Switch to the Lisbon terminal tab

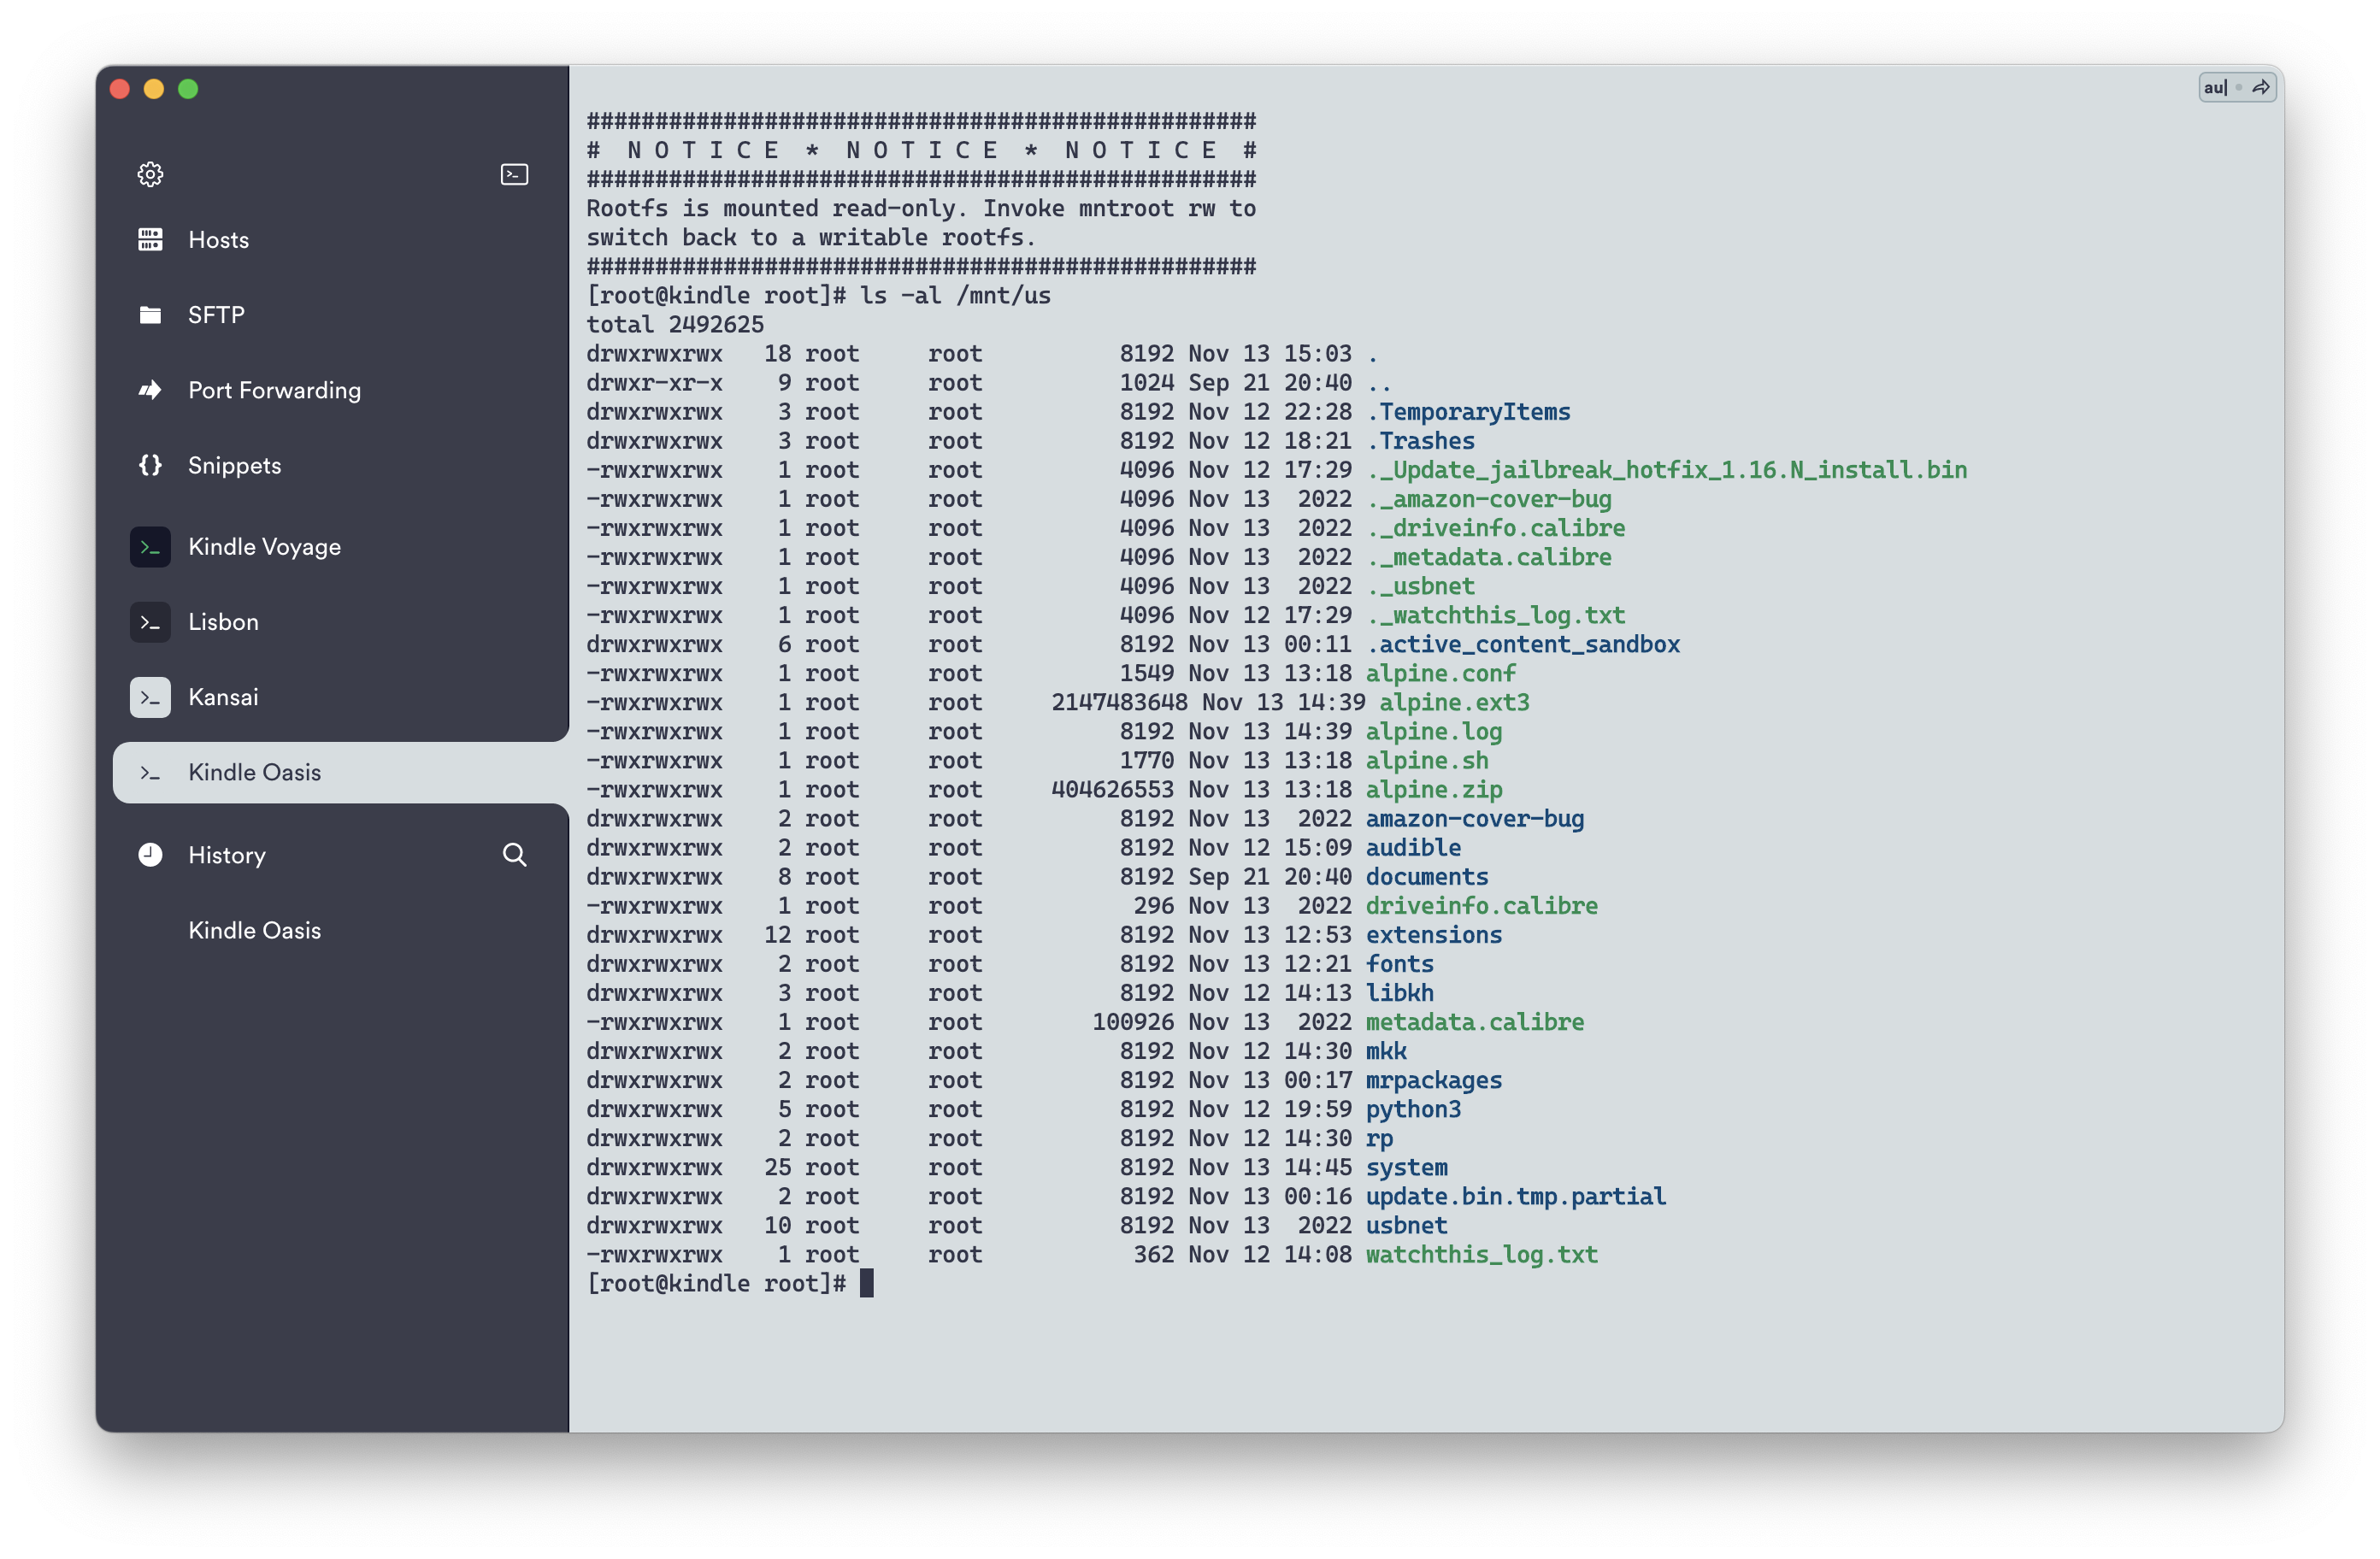pos(223,622)
